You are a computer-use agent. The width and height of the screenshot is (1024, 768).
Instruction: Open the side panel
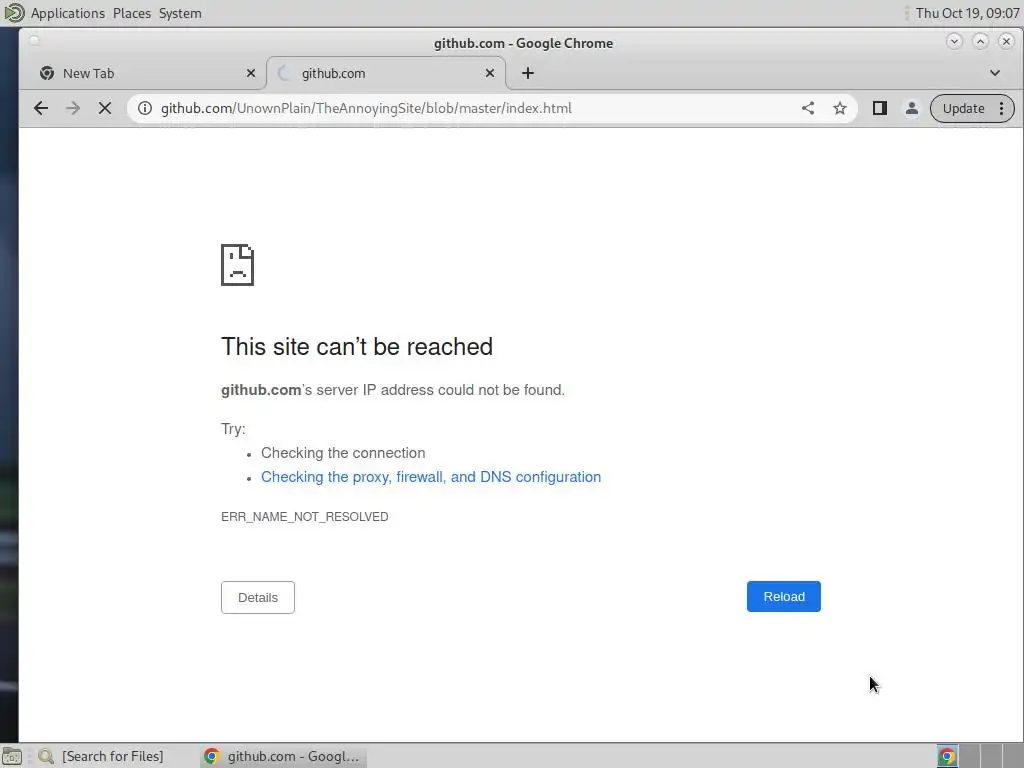click(x=880, y=108)
